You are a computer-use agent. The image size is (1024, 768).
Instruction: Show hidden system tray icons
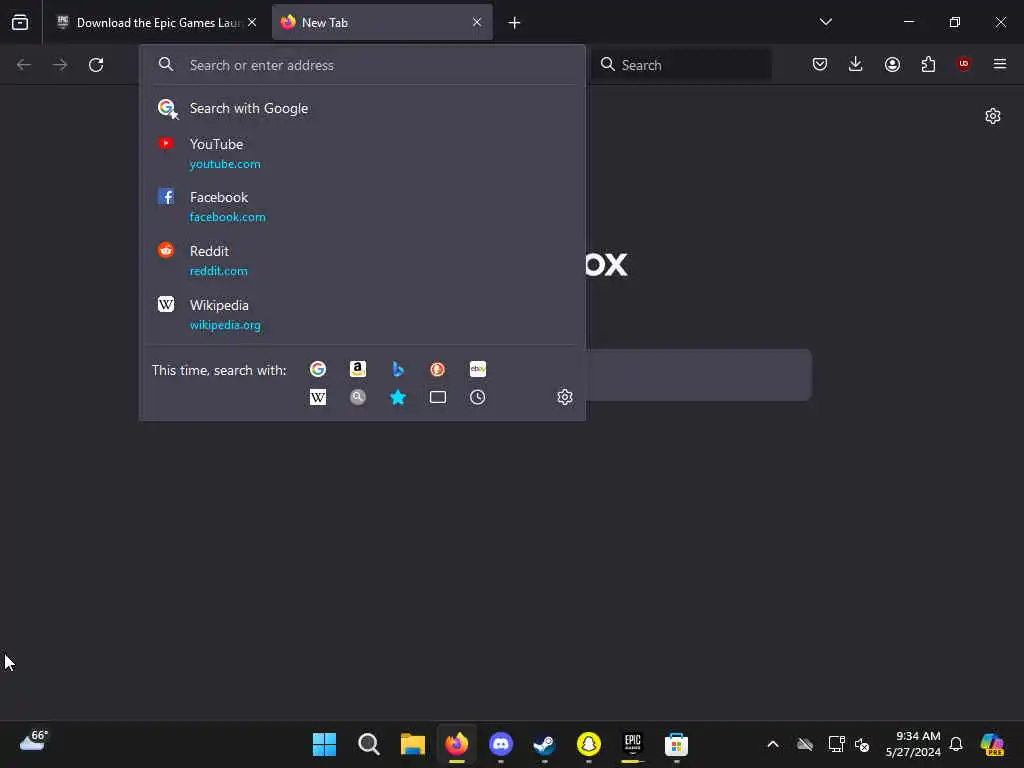click(x=773, y=744)
